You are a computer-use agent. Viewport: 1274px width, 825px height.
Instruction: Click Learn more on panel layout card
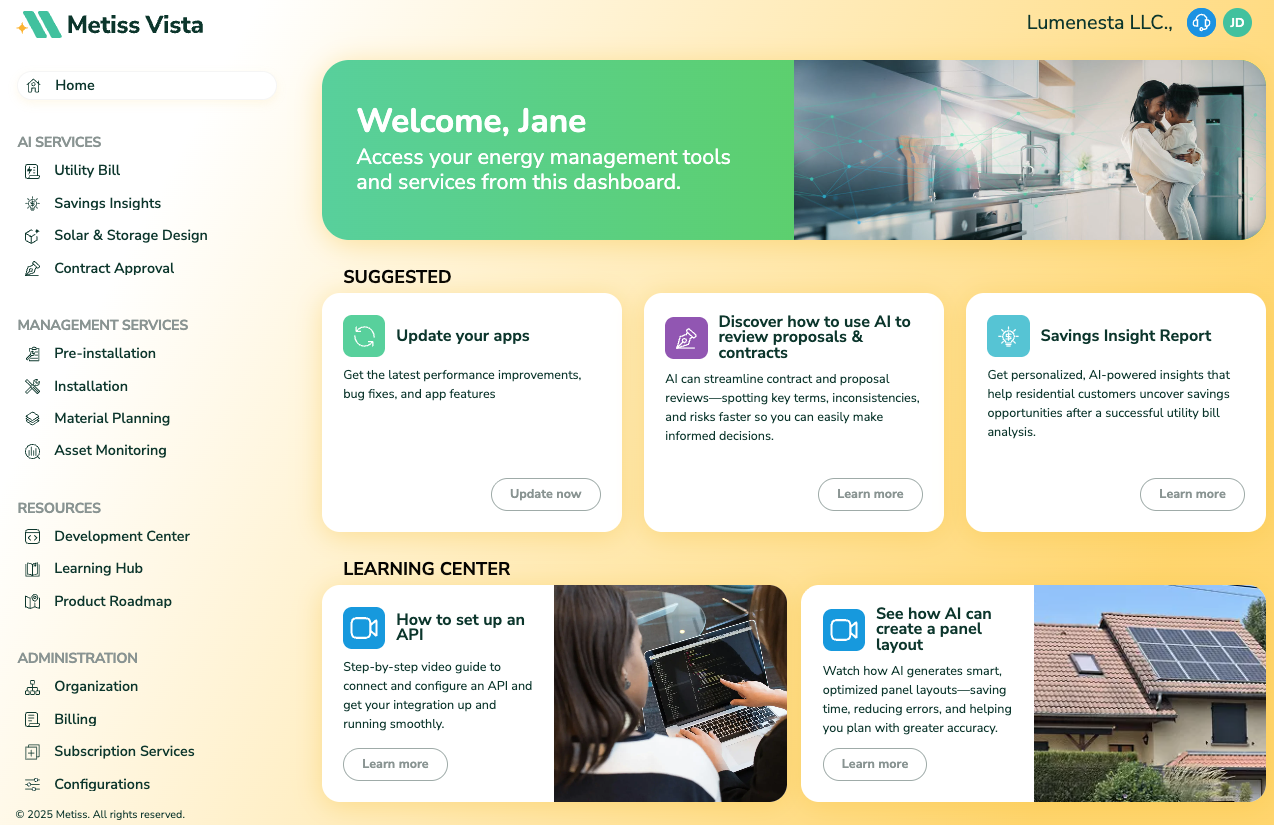tap(875, 764)
